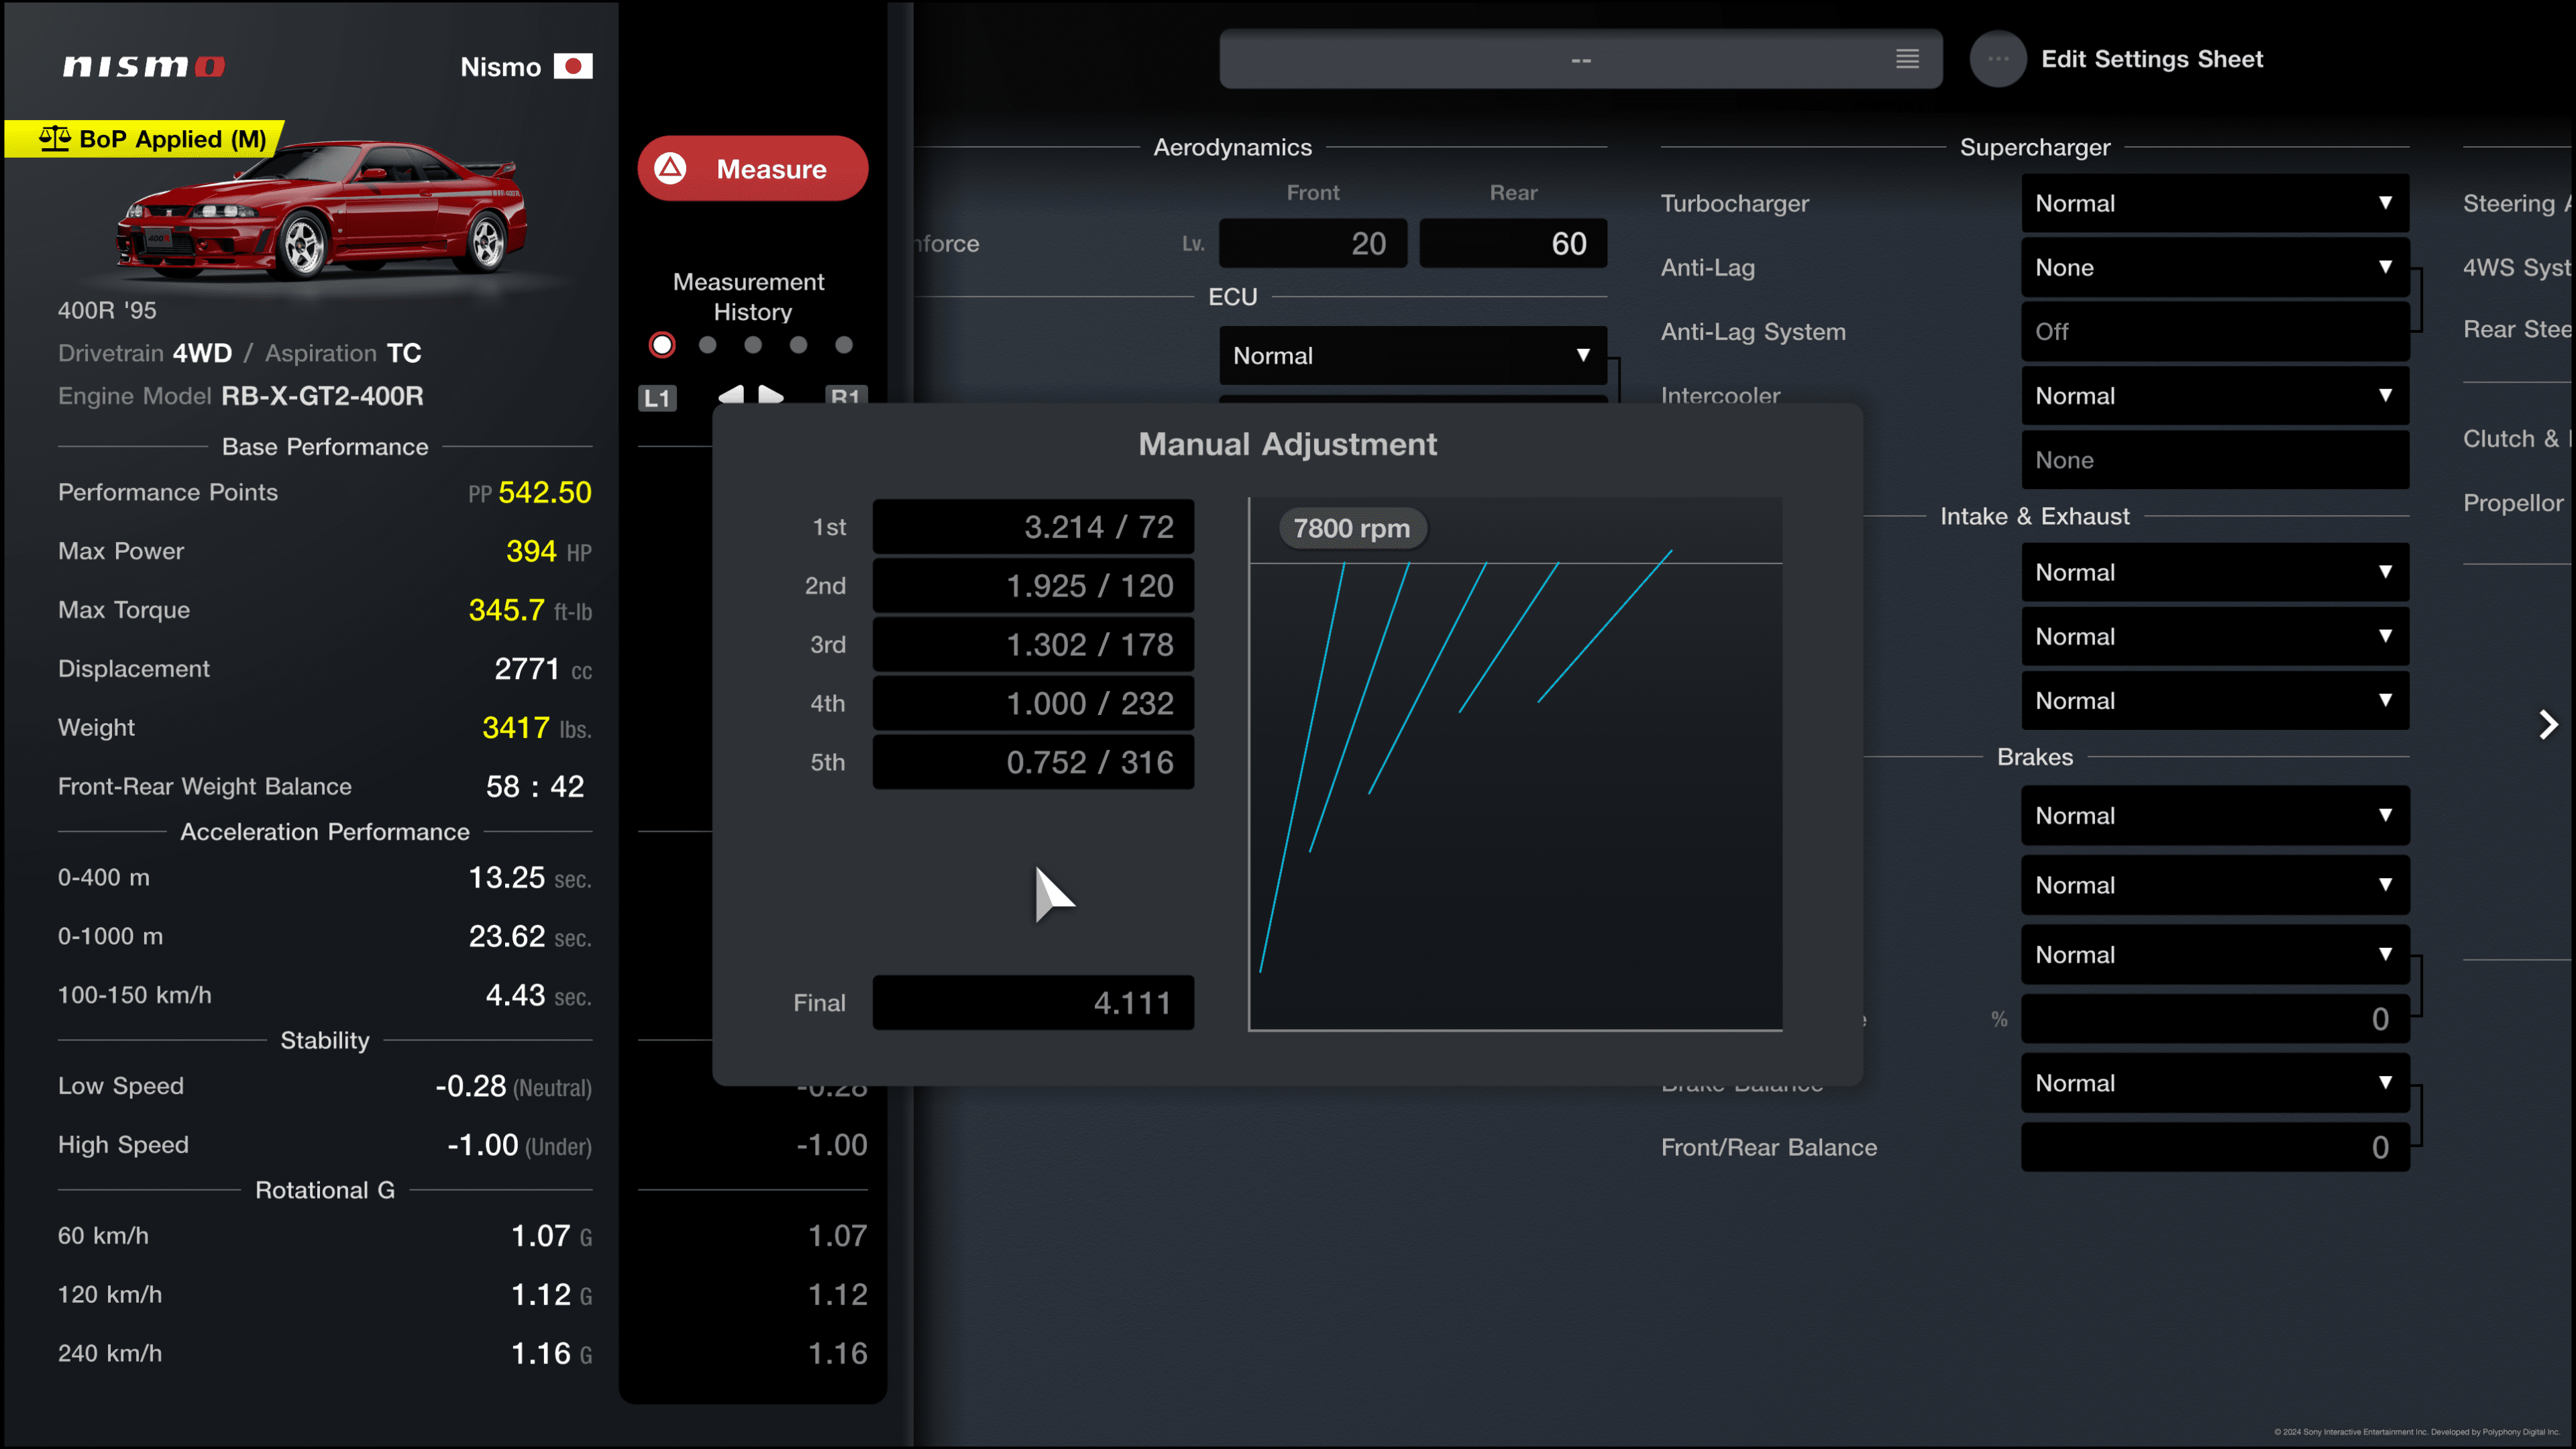Open third Brakes Normal dropdown
The image size is (2576, 1449).
click(2215, 954)
